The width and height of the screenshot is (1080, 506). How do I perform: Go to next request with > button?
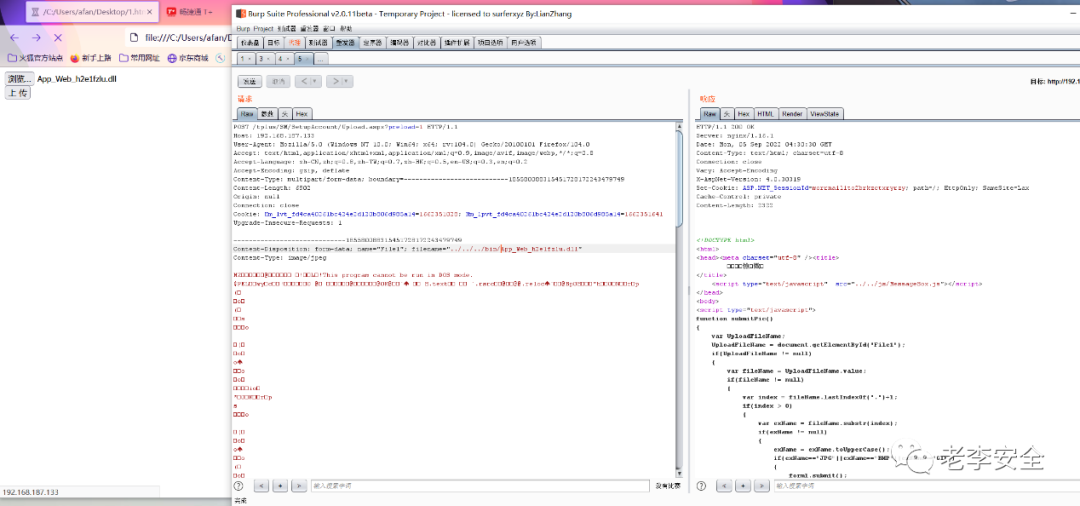click(x=335, y=81)
